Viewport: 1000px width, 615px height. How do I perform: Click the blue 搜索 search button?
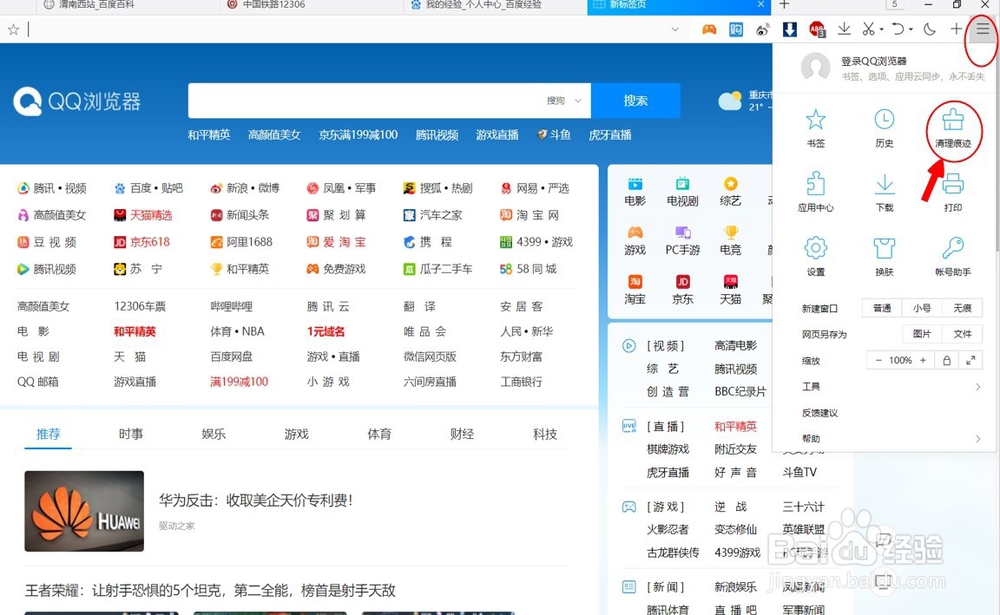[635, 101]
